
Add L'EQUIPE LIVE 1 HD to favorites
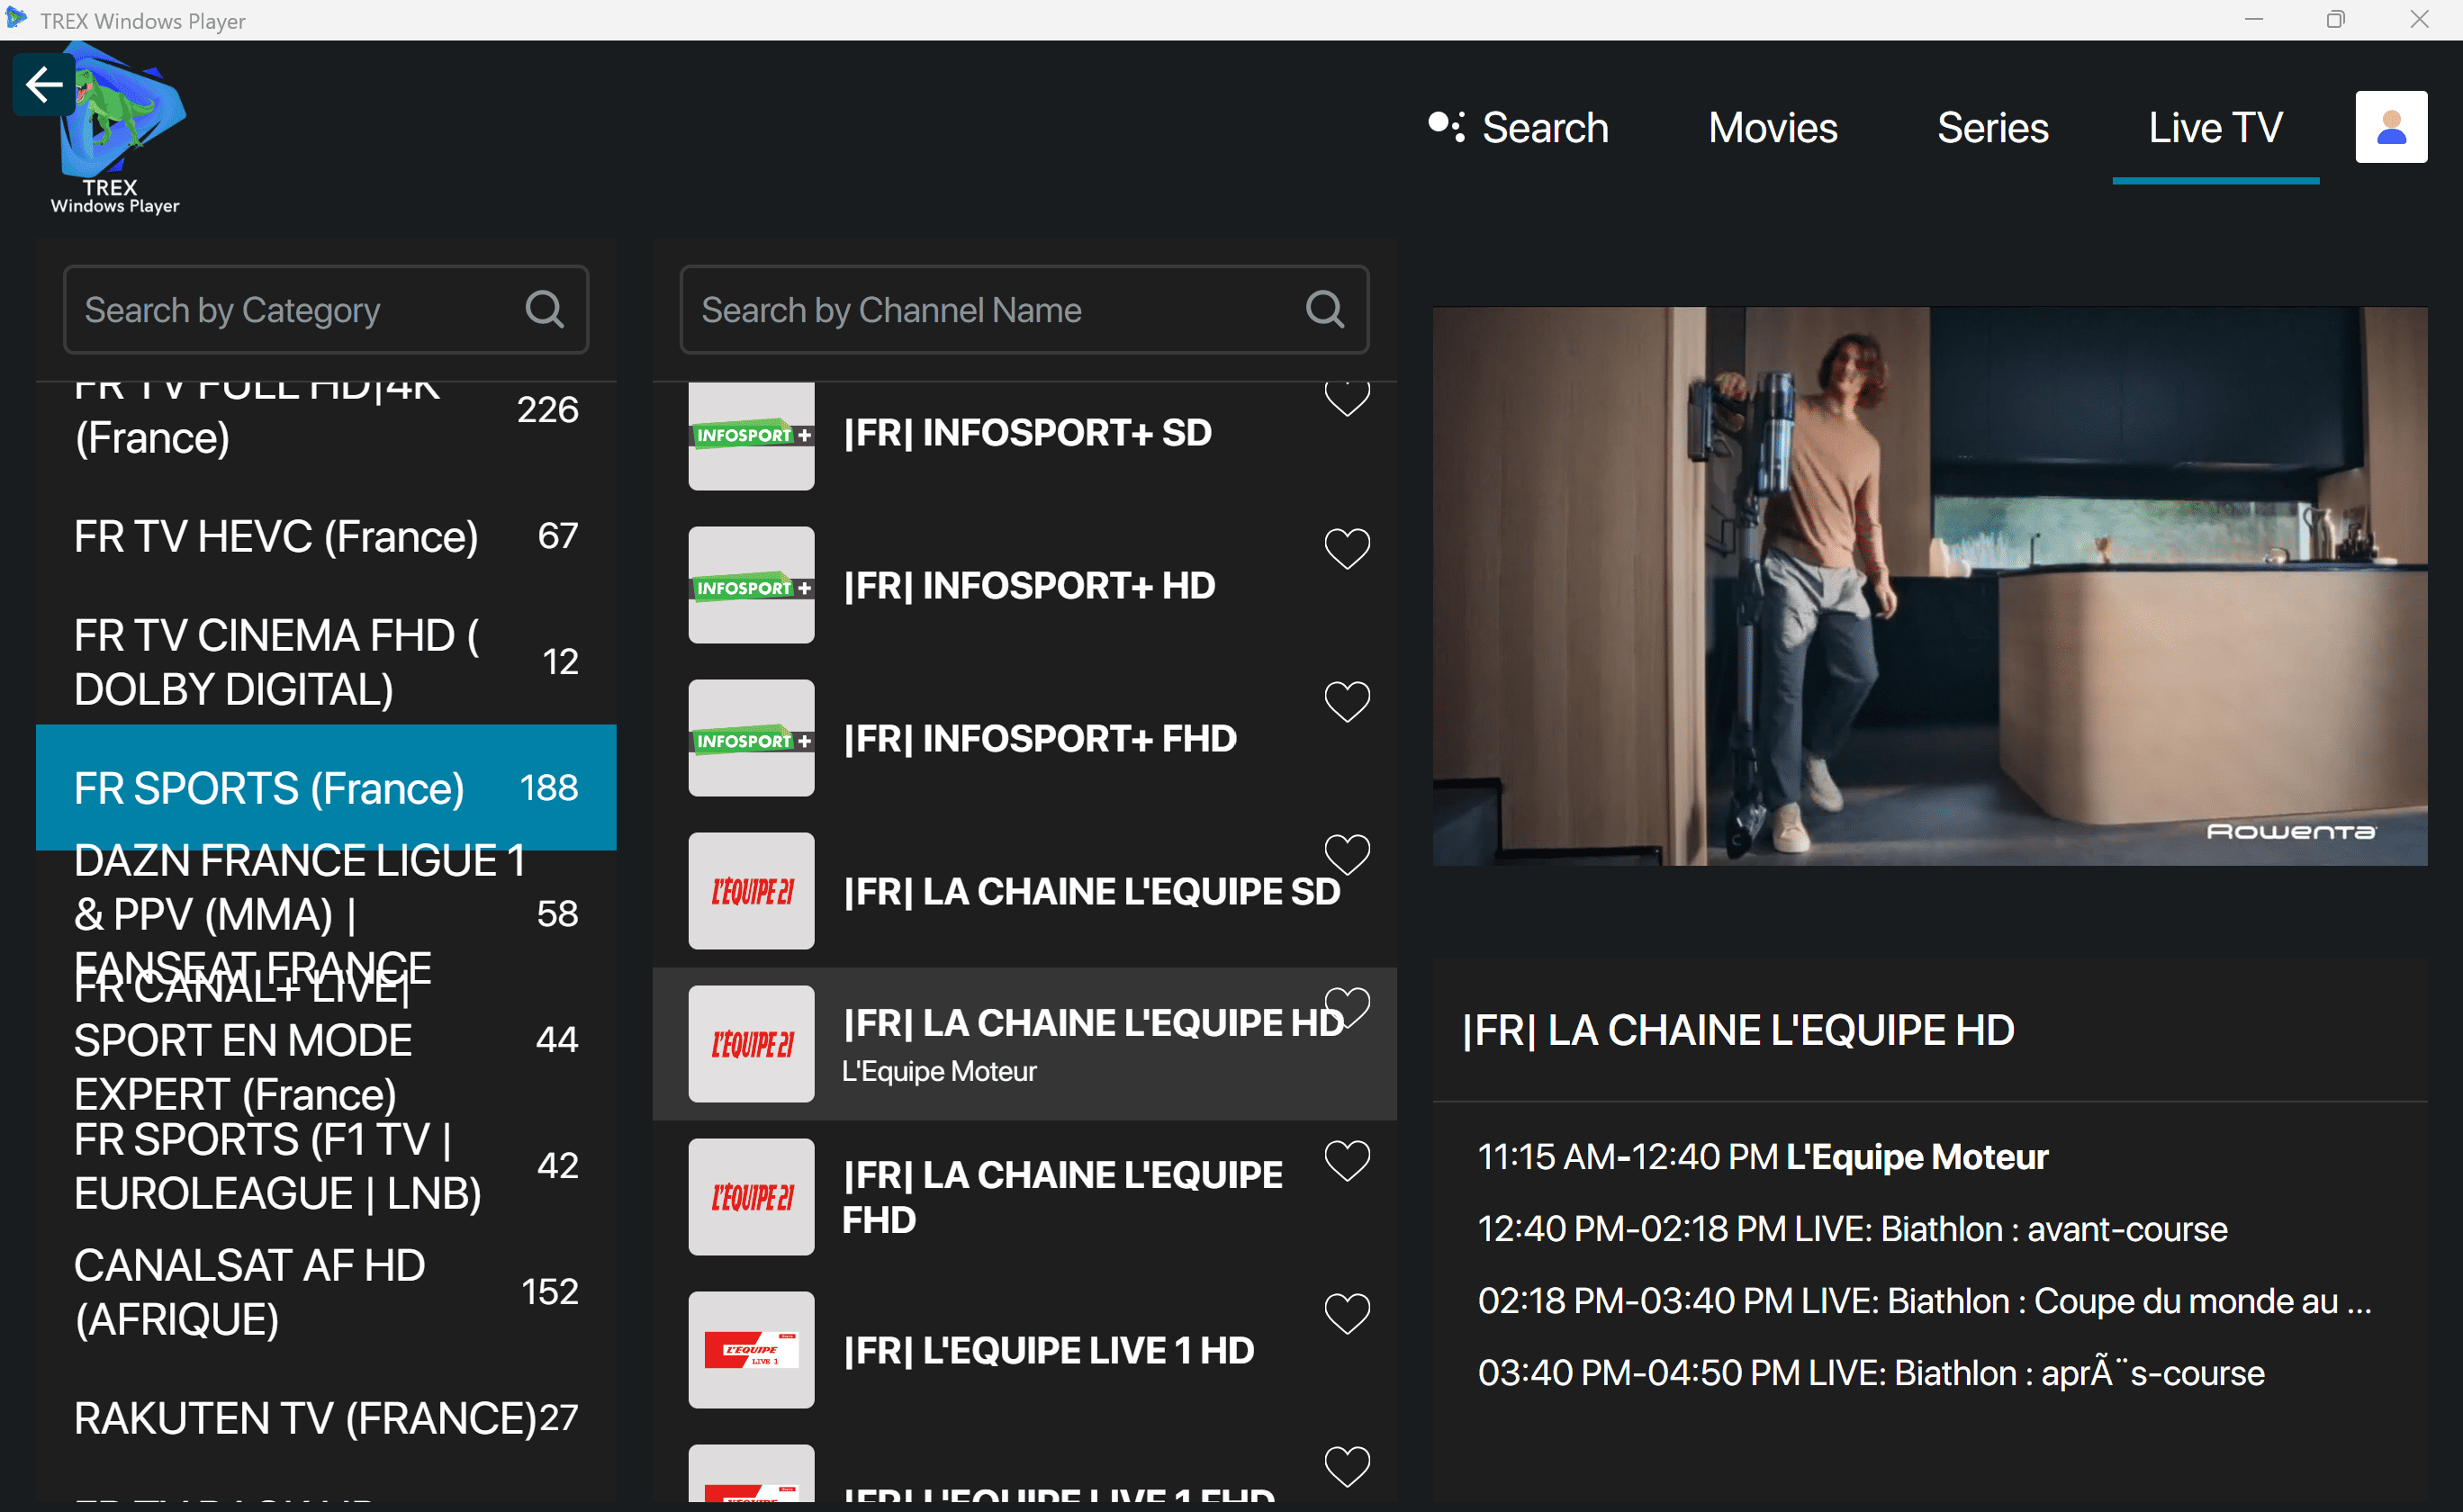[x=1346, y=1314]
